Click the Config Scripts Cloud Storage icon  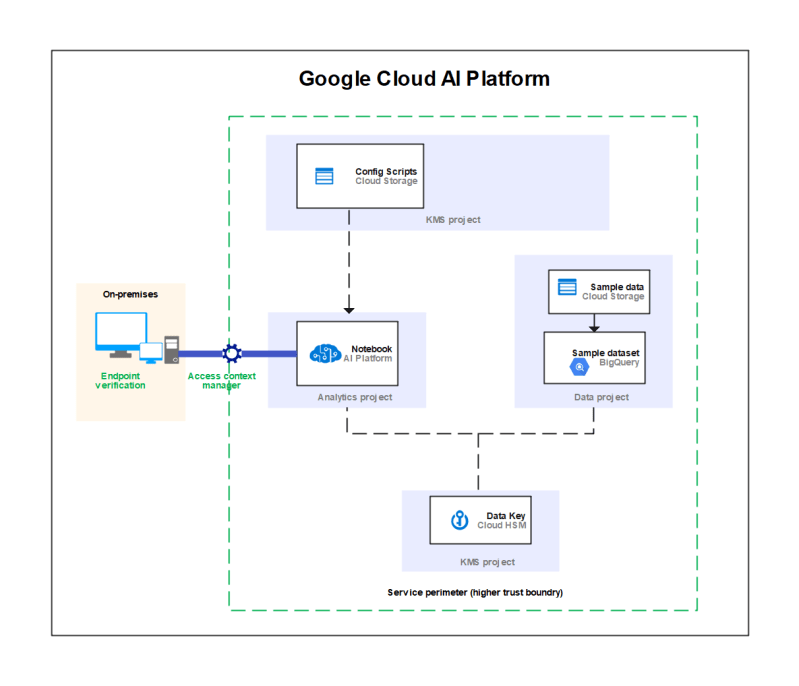tap(324, 176)
